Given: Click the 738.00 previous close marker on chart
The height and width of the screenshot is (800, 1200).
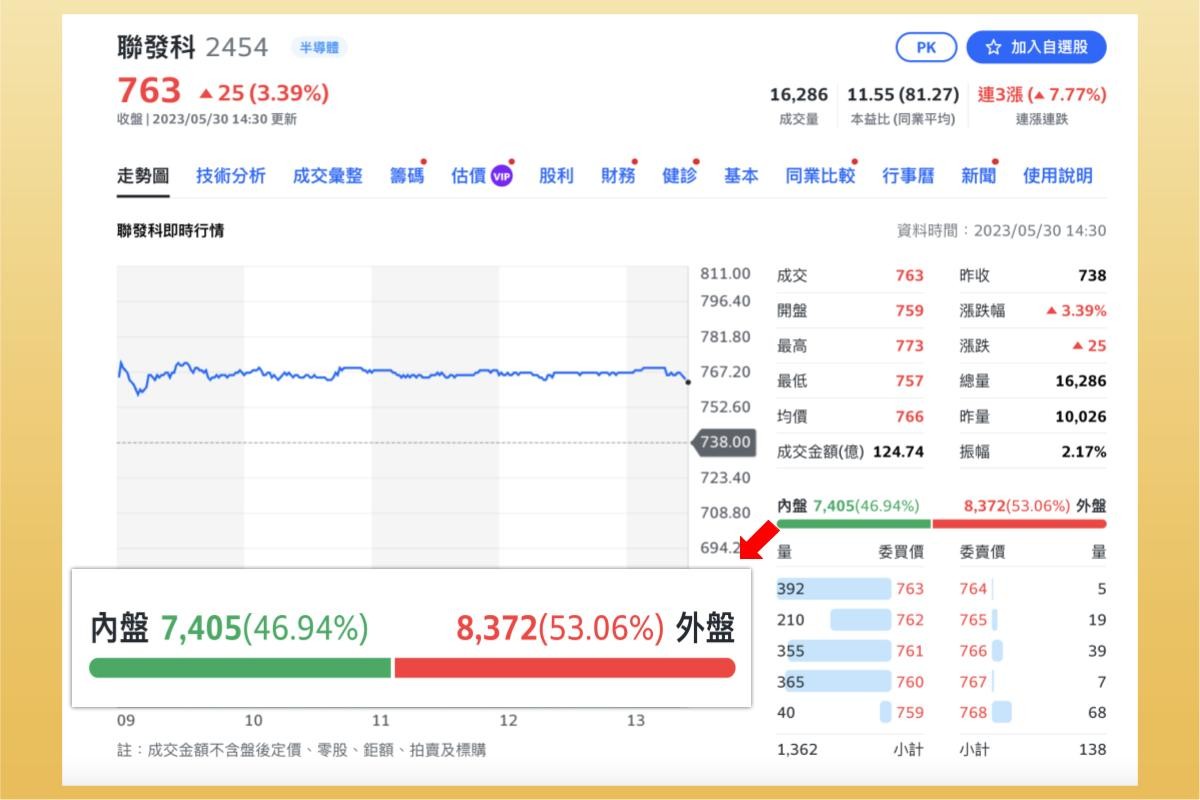Looking at the screenshot, I should pyautogui.click(x=723, y=442).
